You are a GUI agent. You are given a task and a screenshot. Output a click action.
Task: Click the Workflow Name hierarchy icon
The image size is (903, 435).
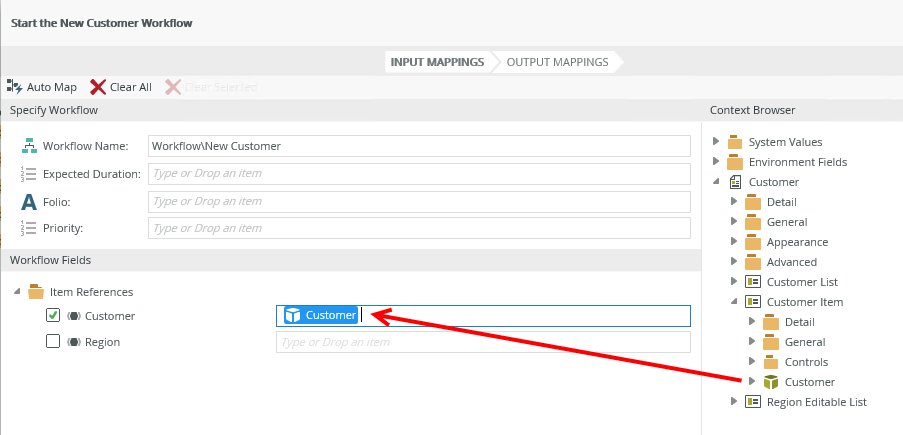pos(29,146)
